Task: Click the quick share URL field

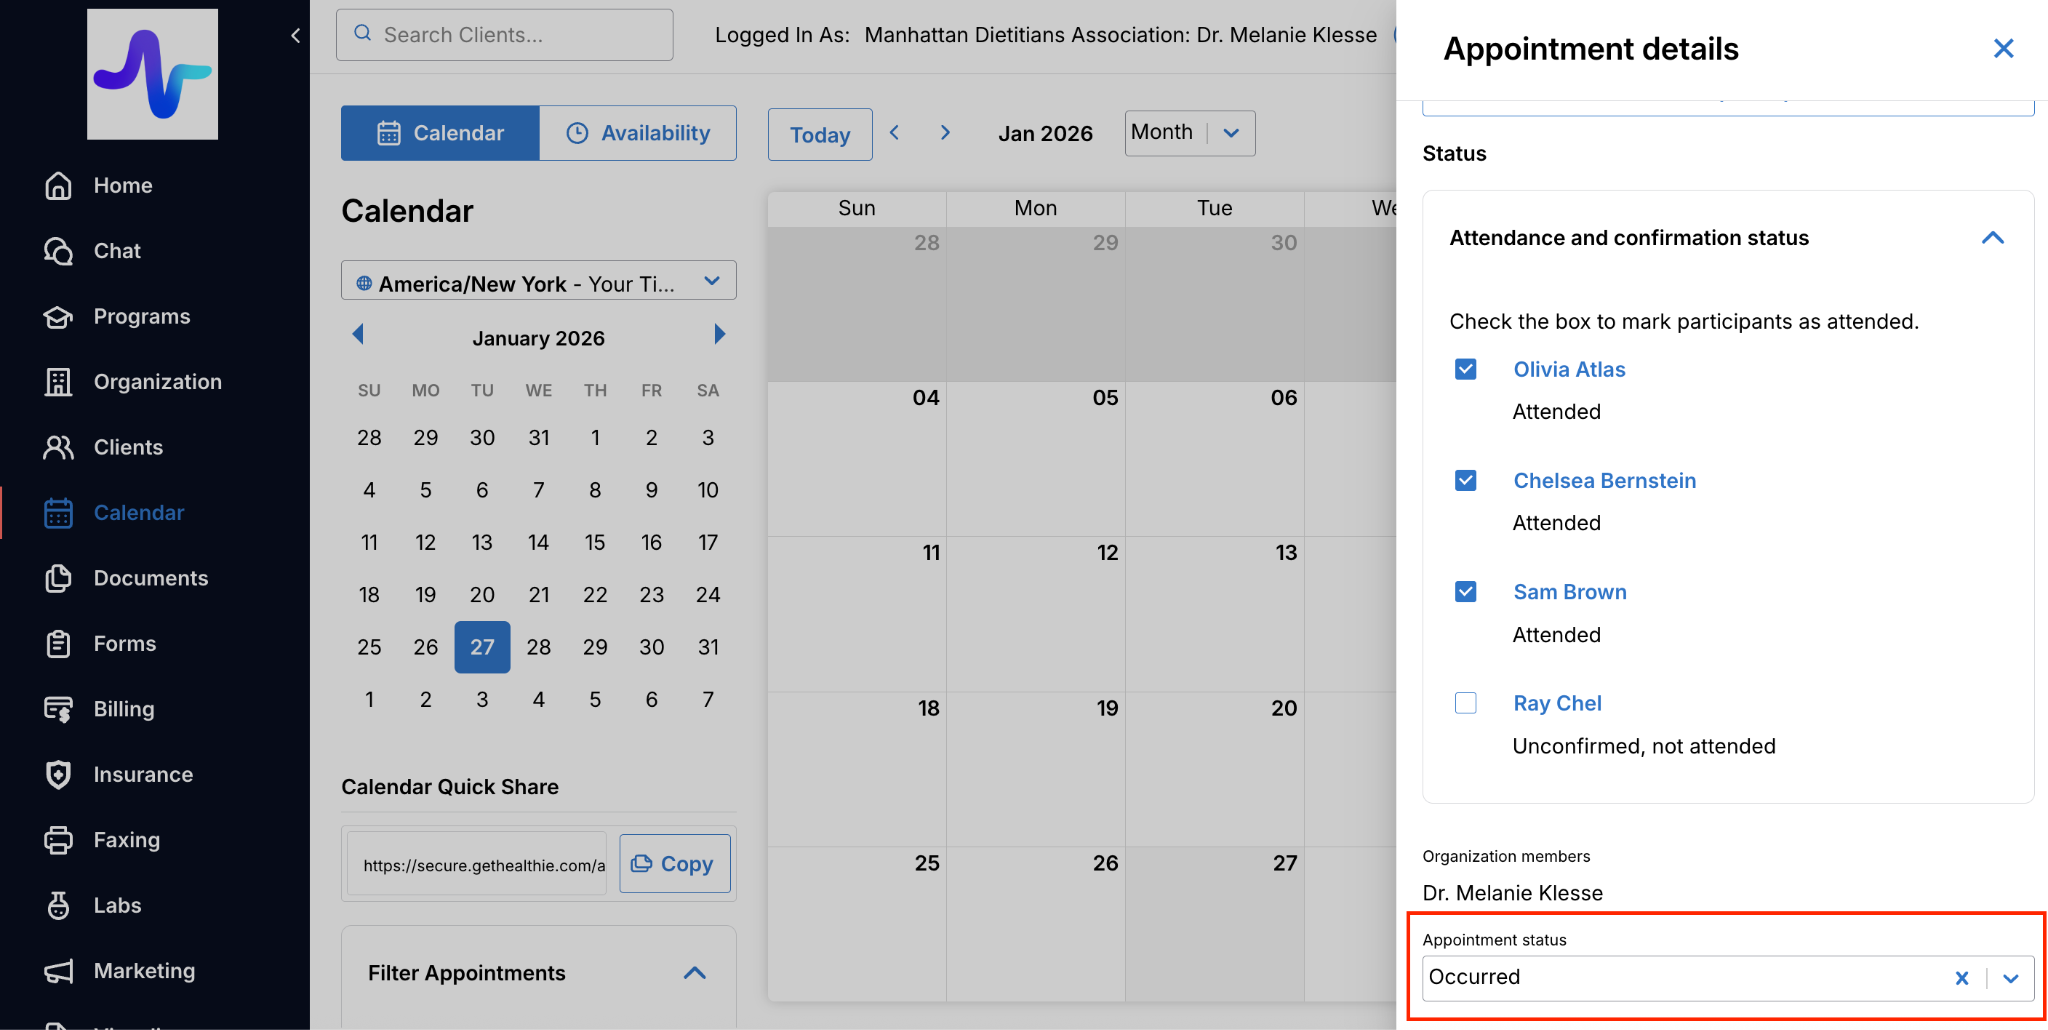Action: [477, 864]
